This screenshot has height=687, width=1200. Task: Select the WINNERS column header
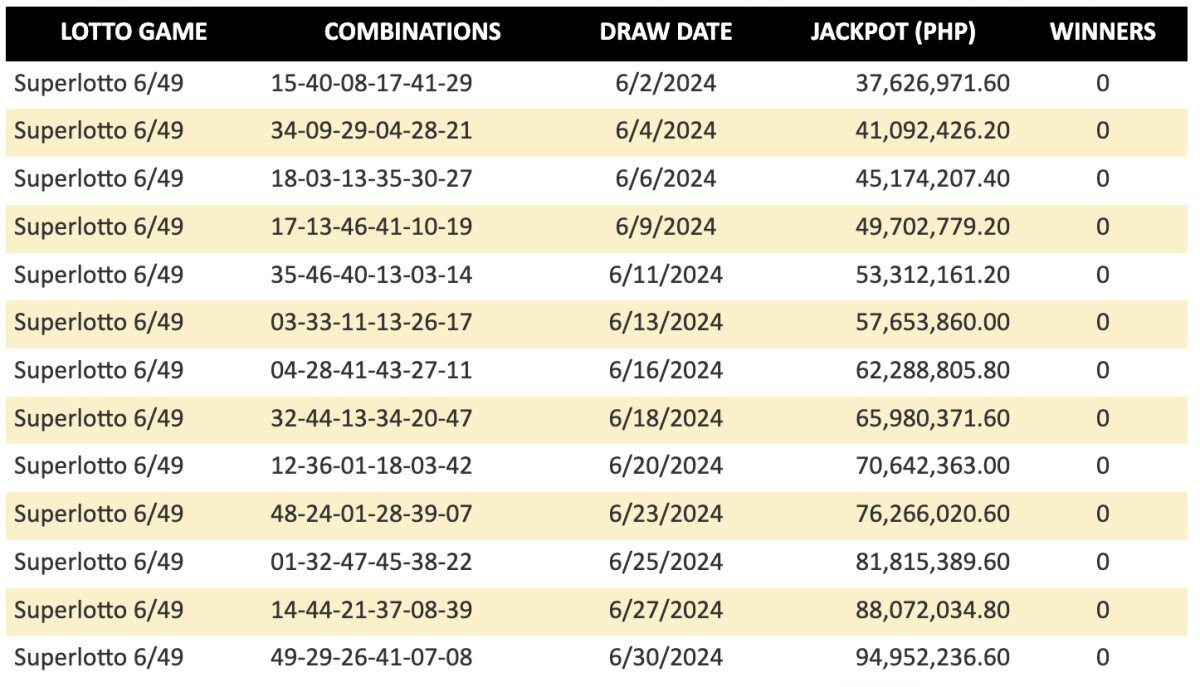[x=1103, y=32]
